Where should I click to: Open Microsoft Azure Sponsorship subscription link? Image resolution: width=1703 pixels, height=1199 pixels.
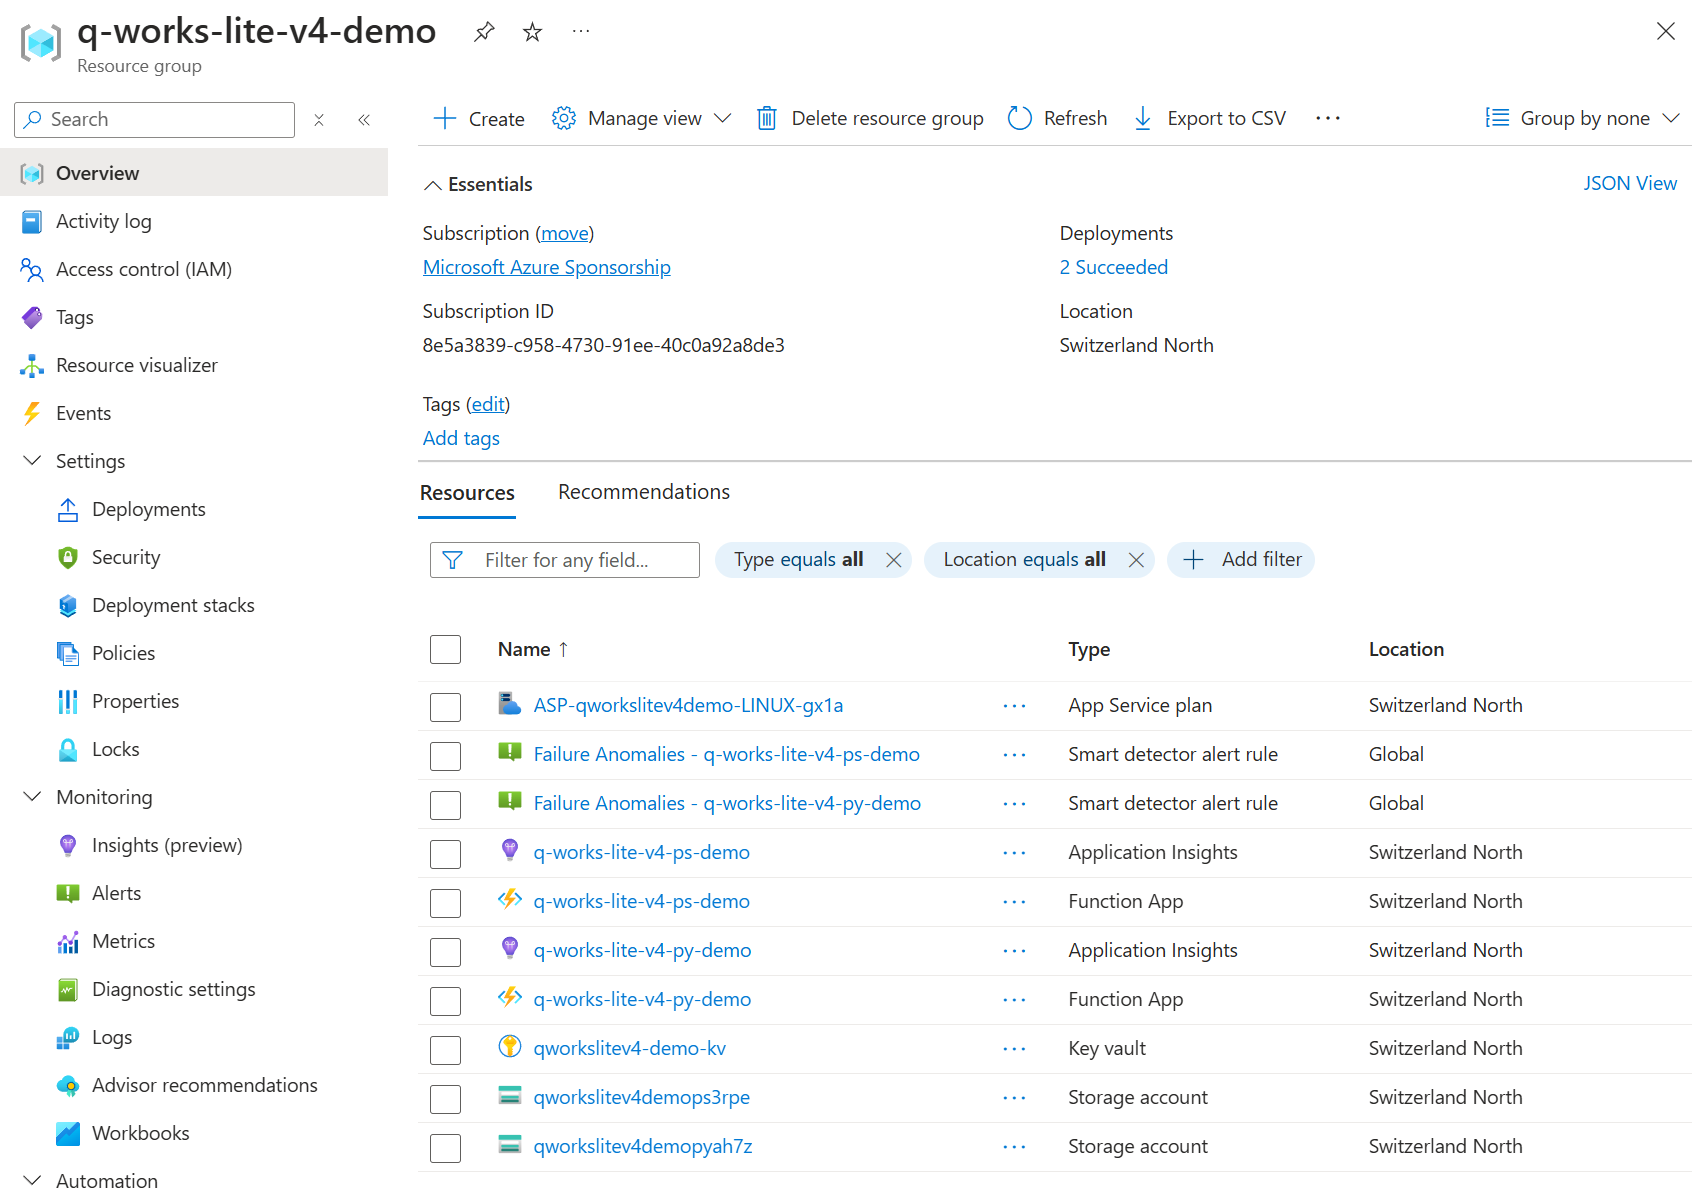pyautogui.click(x=546, y=267)
